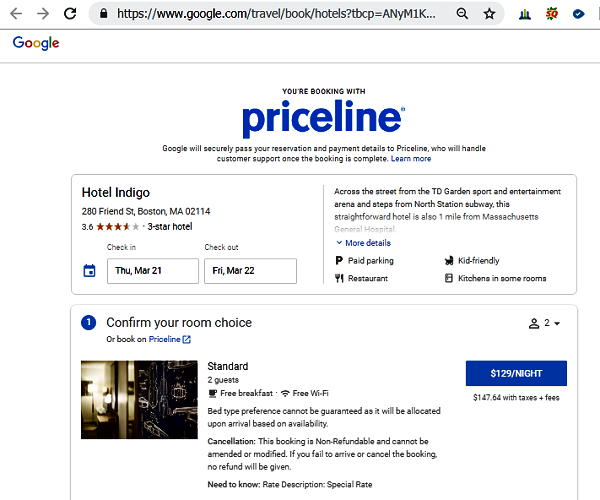Open the green bar-chart extension icon
This screenshot has width=600, height=500.
525,14
